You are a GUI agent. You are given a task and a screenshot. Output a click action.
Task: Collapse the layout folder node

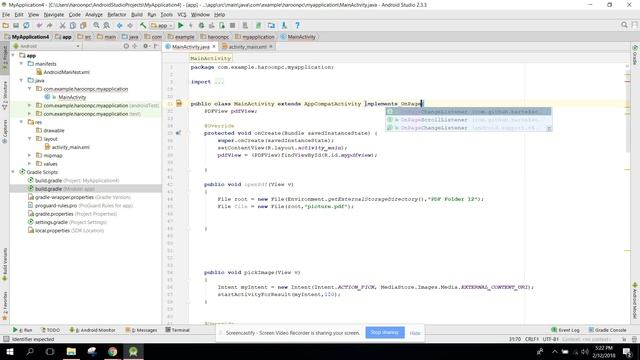[x=29, y=139]
